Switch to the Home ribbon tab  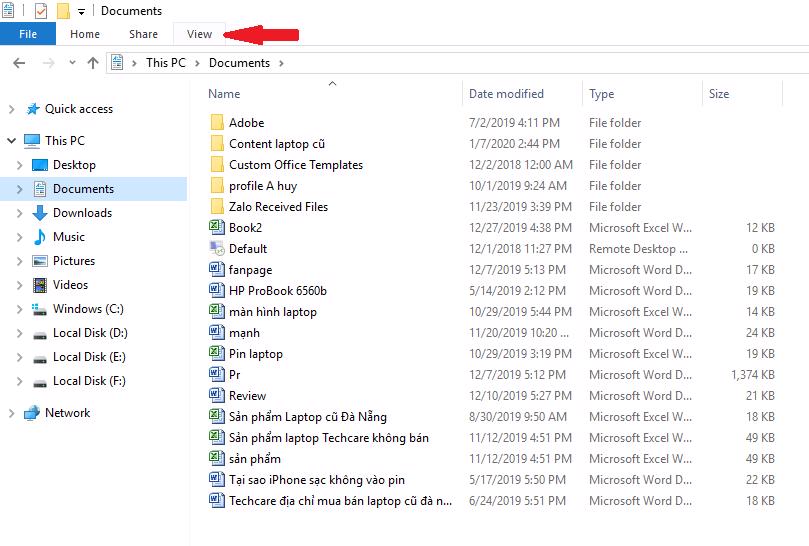point(85,34)
